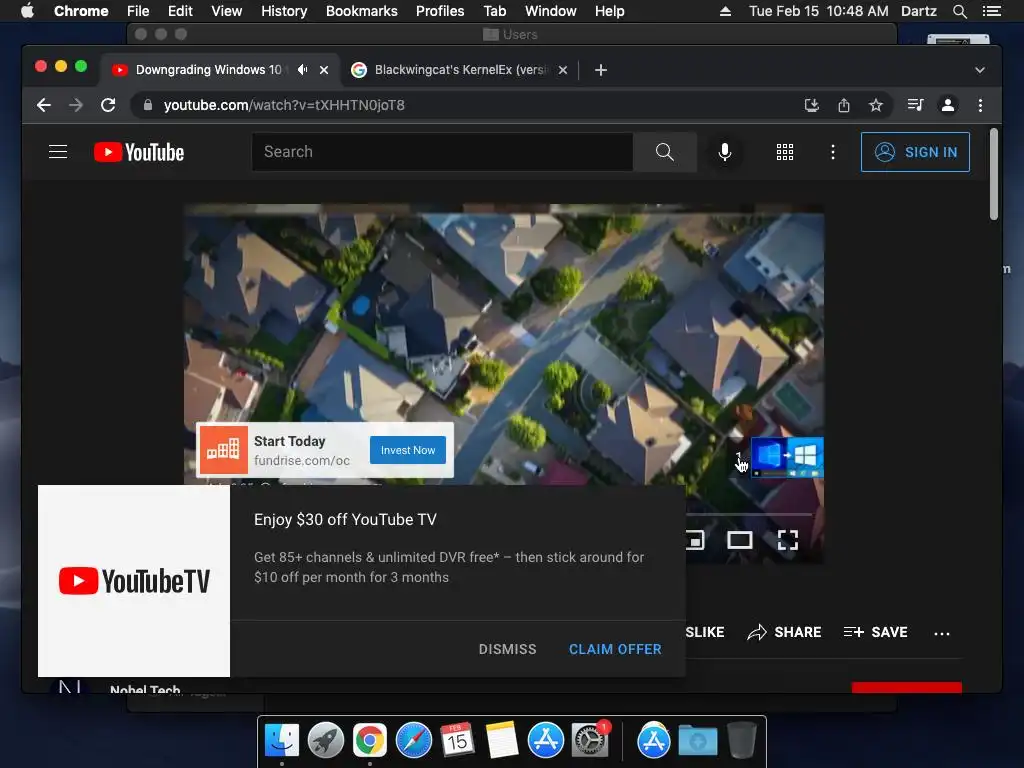Click the page vertical scrollbar
The image size is (1024, 768).
[993, 174]
